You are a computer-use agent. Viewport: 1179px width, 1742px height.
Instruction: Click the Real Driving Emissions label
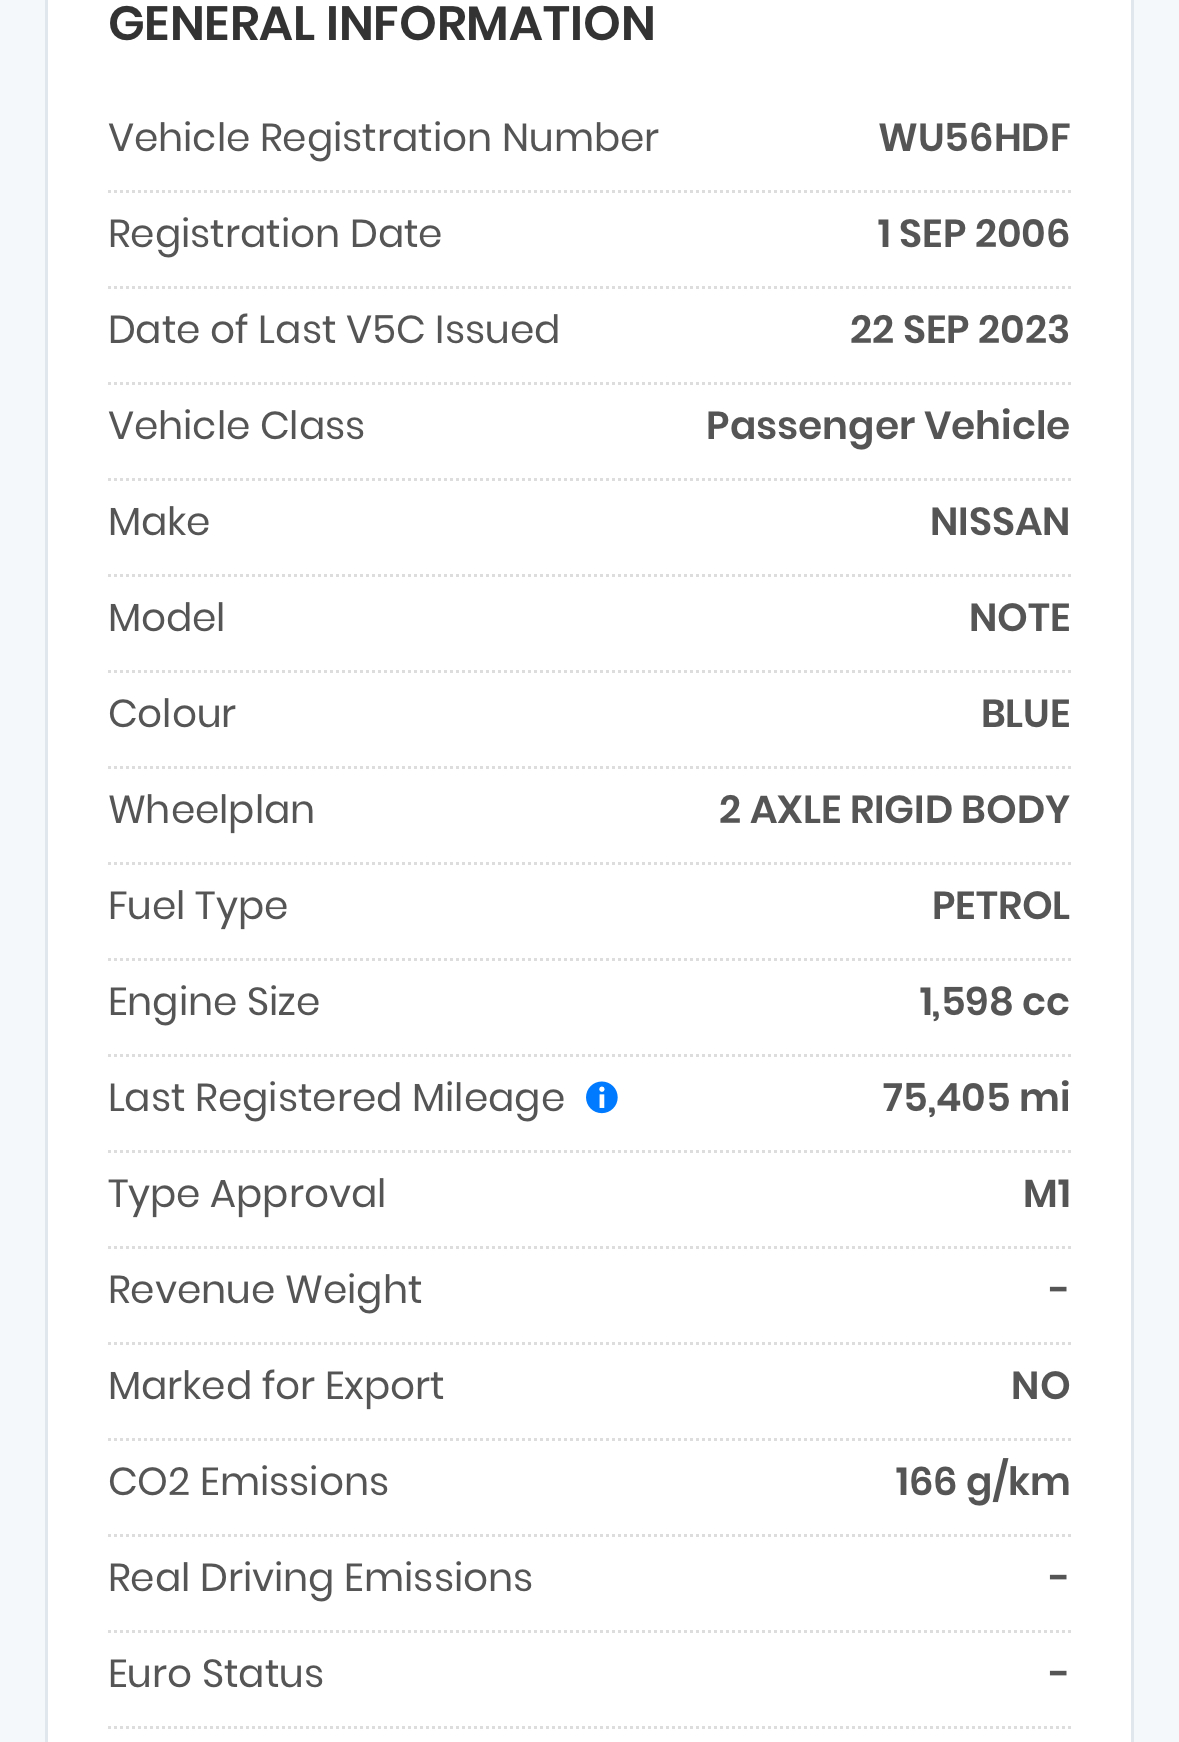(320, 1578)
